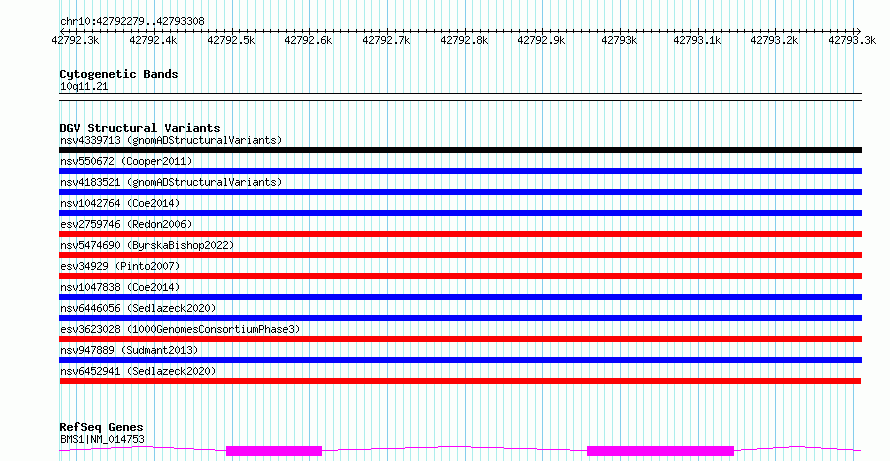The height and width of the screenshot is (461, 890).
Task: Click the esv3623028 (1000GenomesConsortiumPhase3) label
Action: [x=180, y=329]
